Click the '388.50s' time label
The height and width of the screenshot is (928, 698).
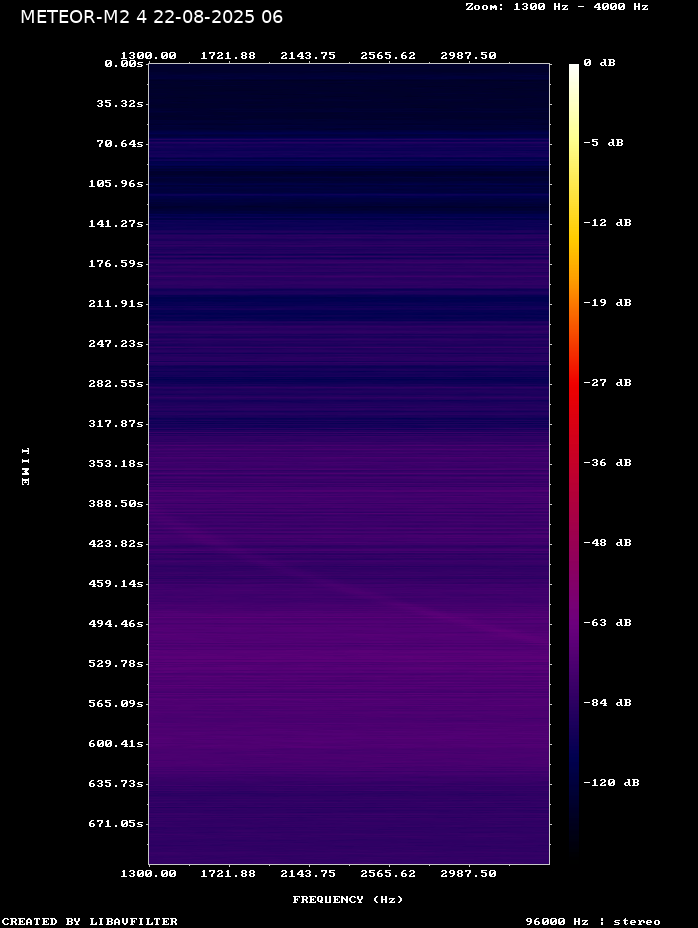click(x=116, y=504)
